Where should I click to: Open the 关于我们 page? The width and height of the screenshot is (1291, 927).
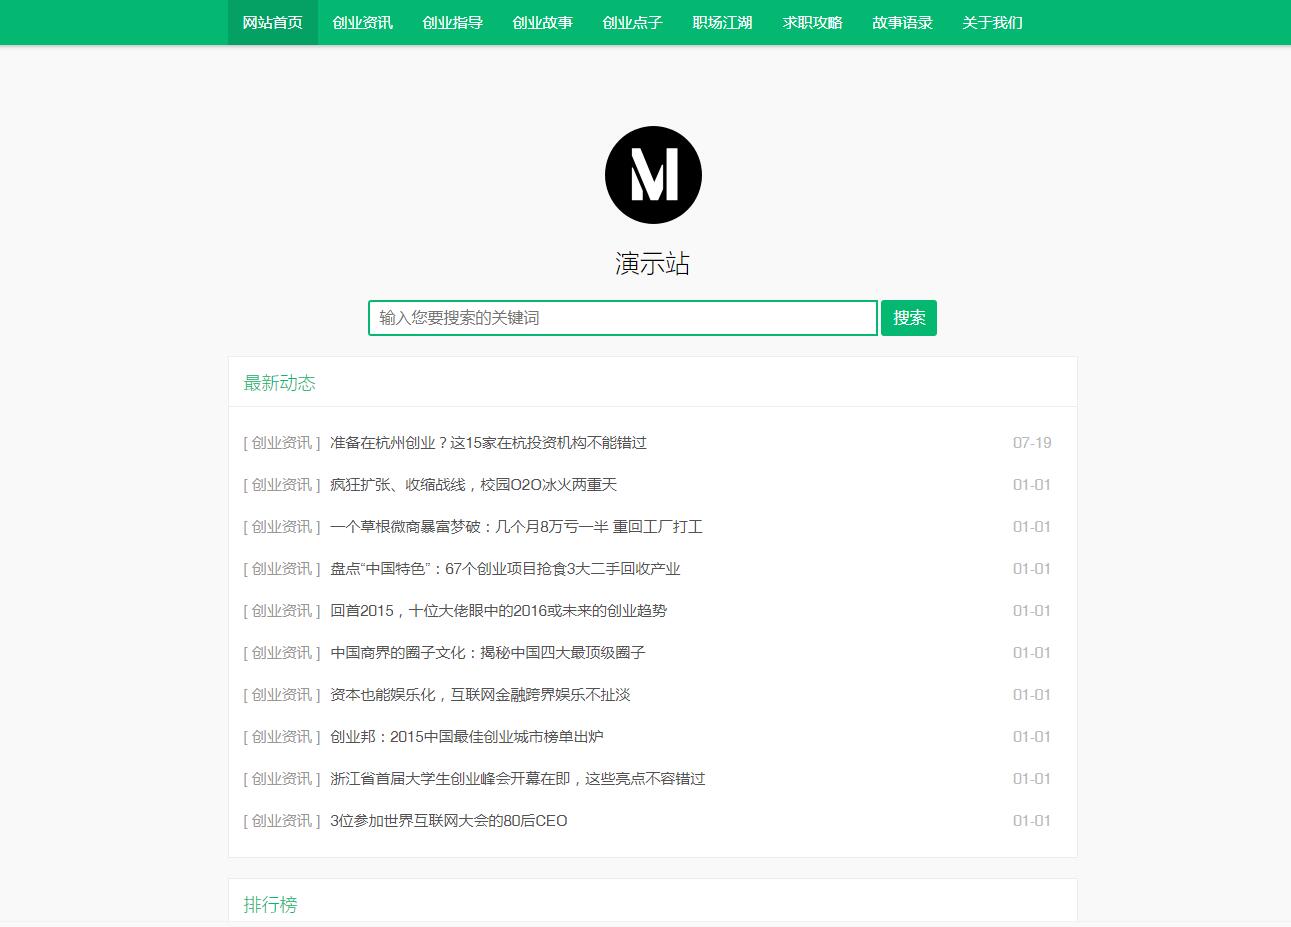991,22
